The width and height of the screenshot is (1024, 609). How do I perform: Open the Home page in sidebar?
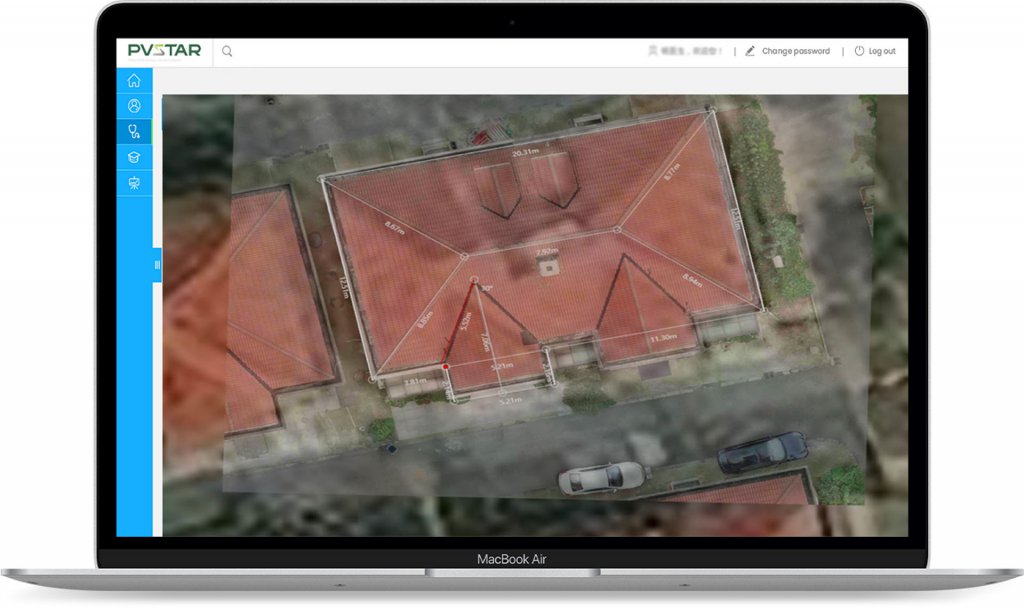click(134, 81)
